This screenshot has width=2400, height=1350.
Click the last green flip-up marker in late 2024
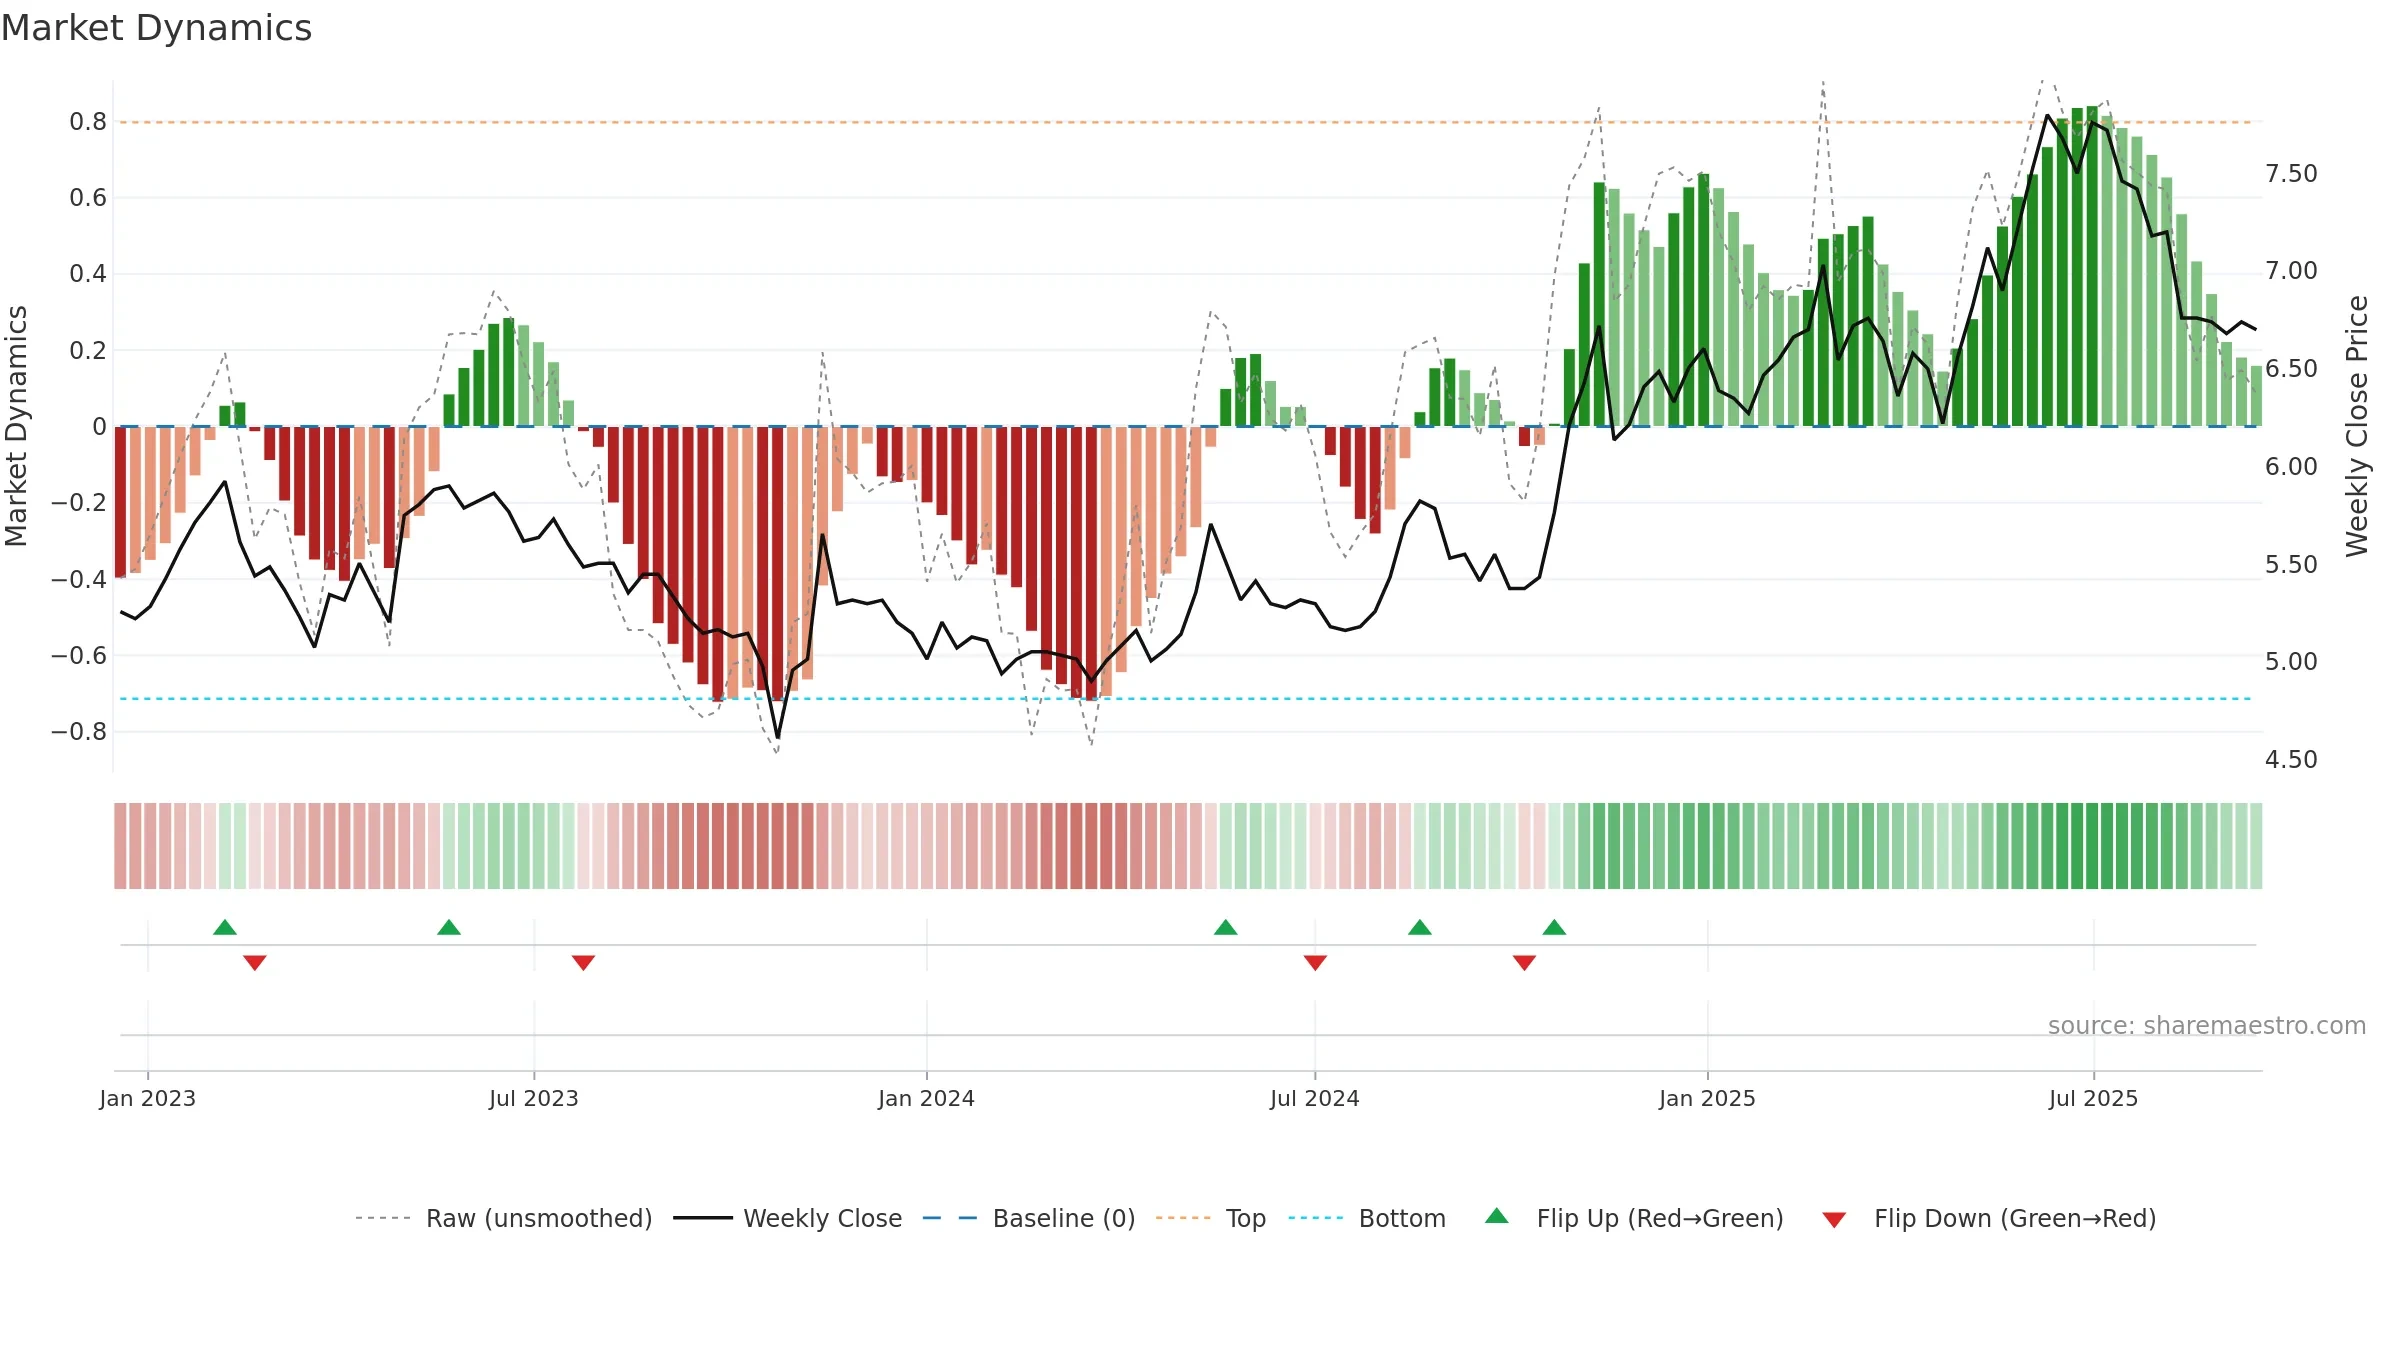(1554, 927)
